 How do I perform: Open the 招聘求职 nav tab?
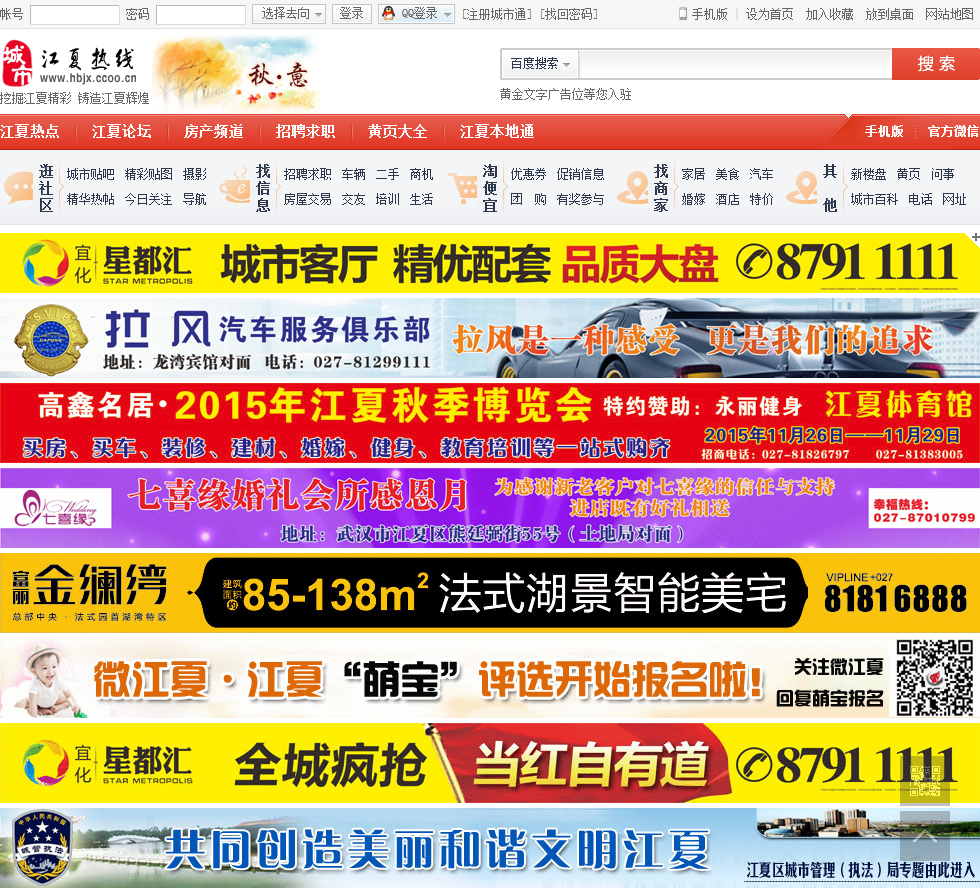coord(306,131)
